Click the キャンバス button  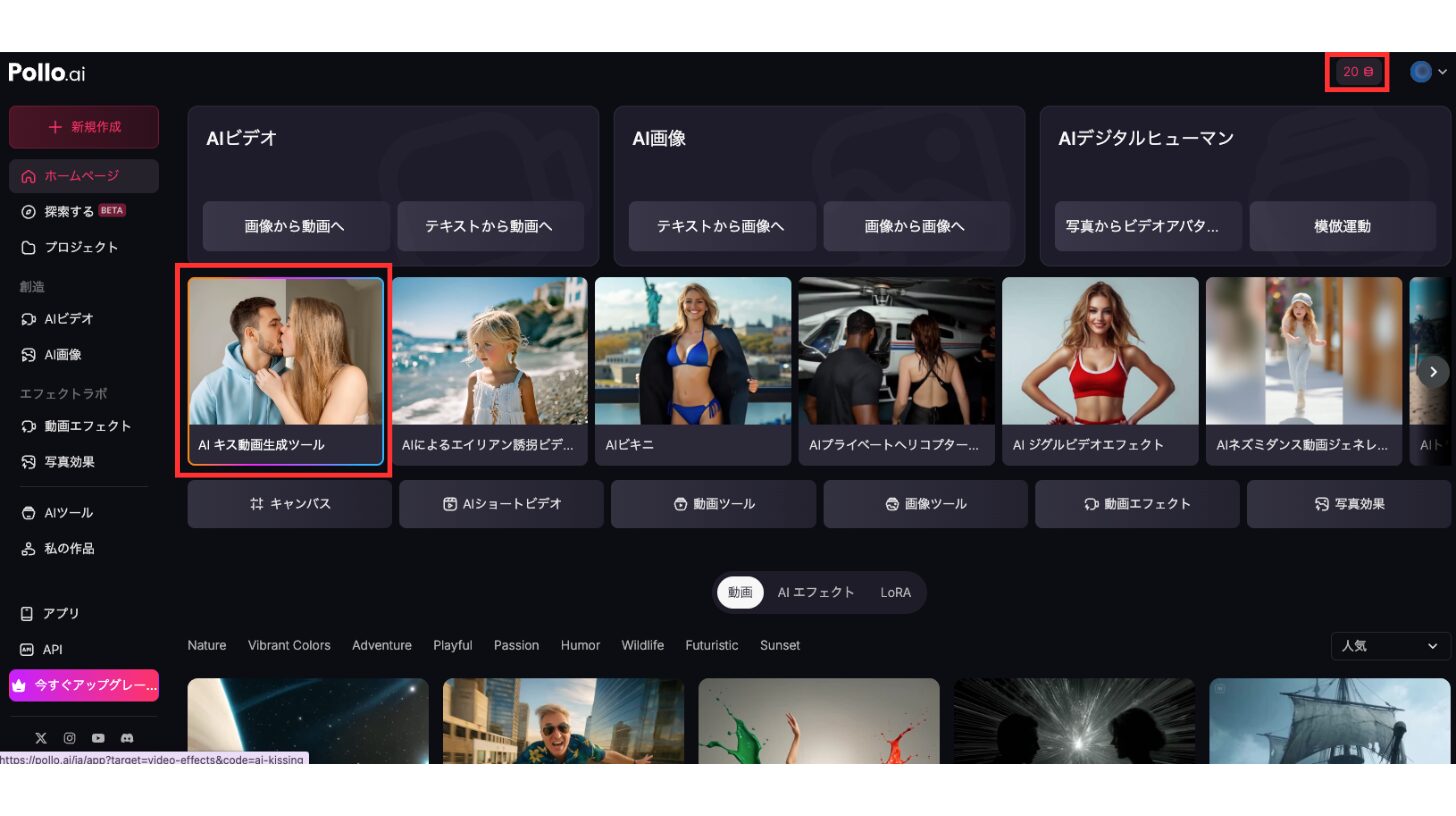click(290, 504)
